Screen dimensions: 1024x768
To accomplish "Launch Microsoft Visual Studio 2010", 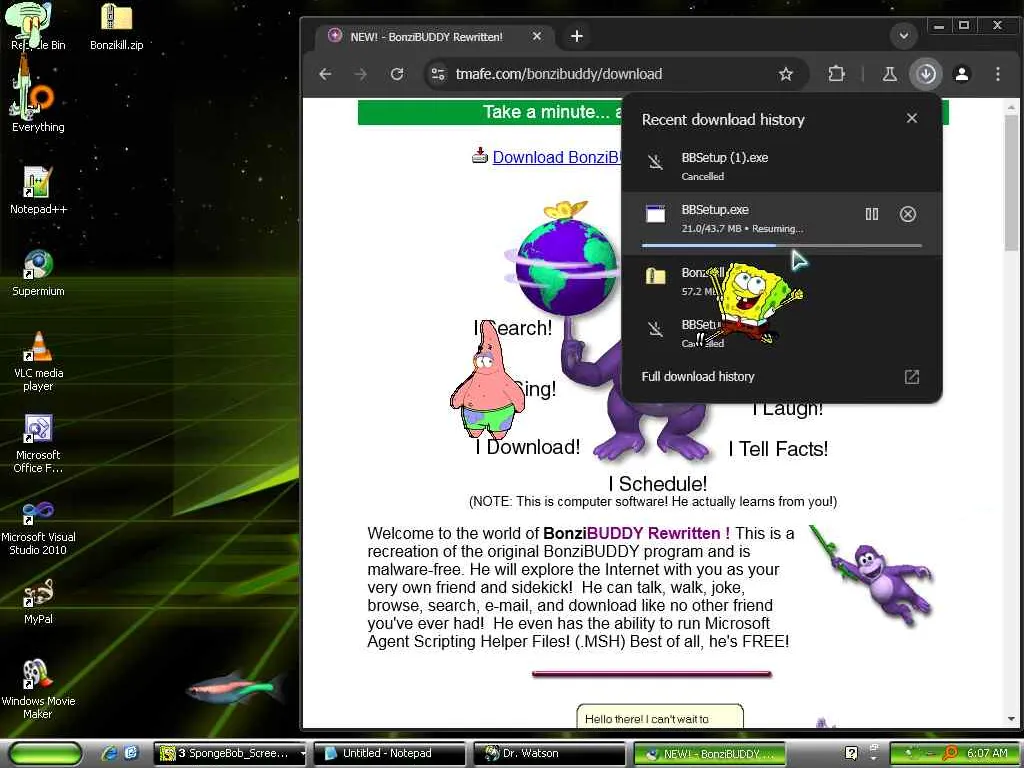I will point(37,526).
